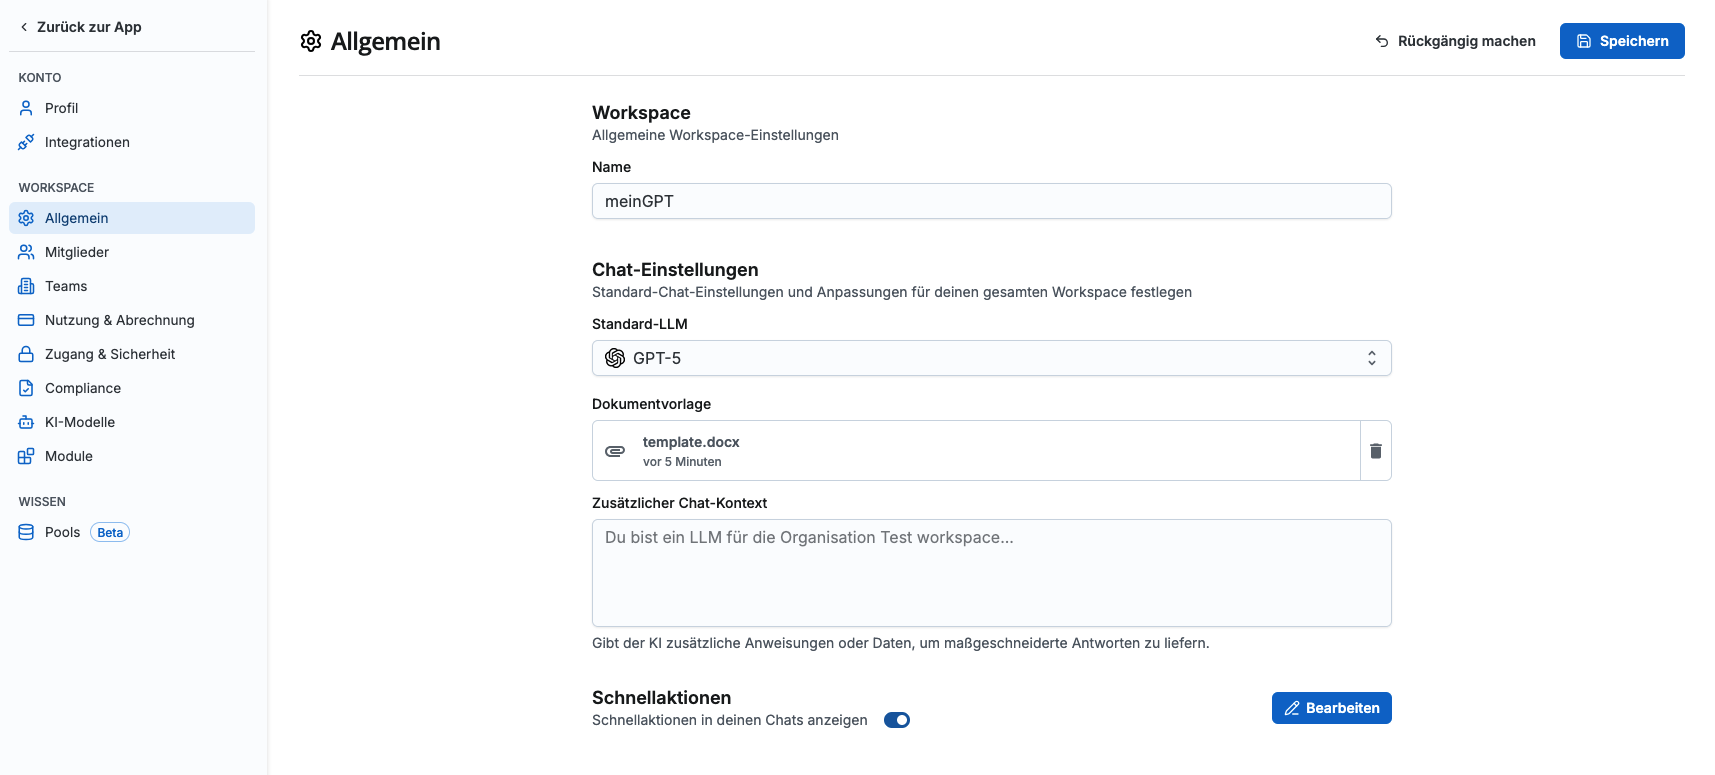Click the Profil person icon in sidebar
Image resolution: width=1715 pixels, height=775 pixels.
pyautogui.click(x=26, y=108)
